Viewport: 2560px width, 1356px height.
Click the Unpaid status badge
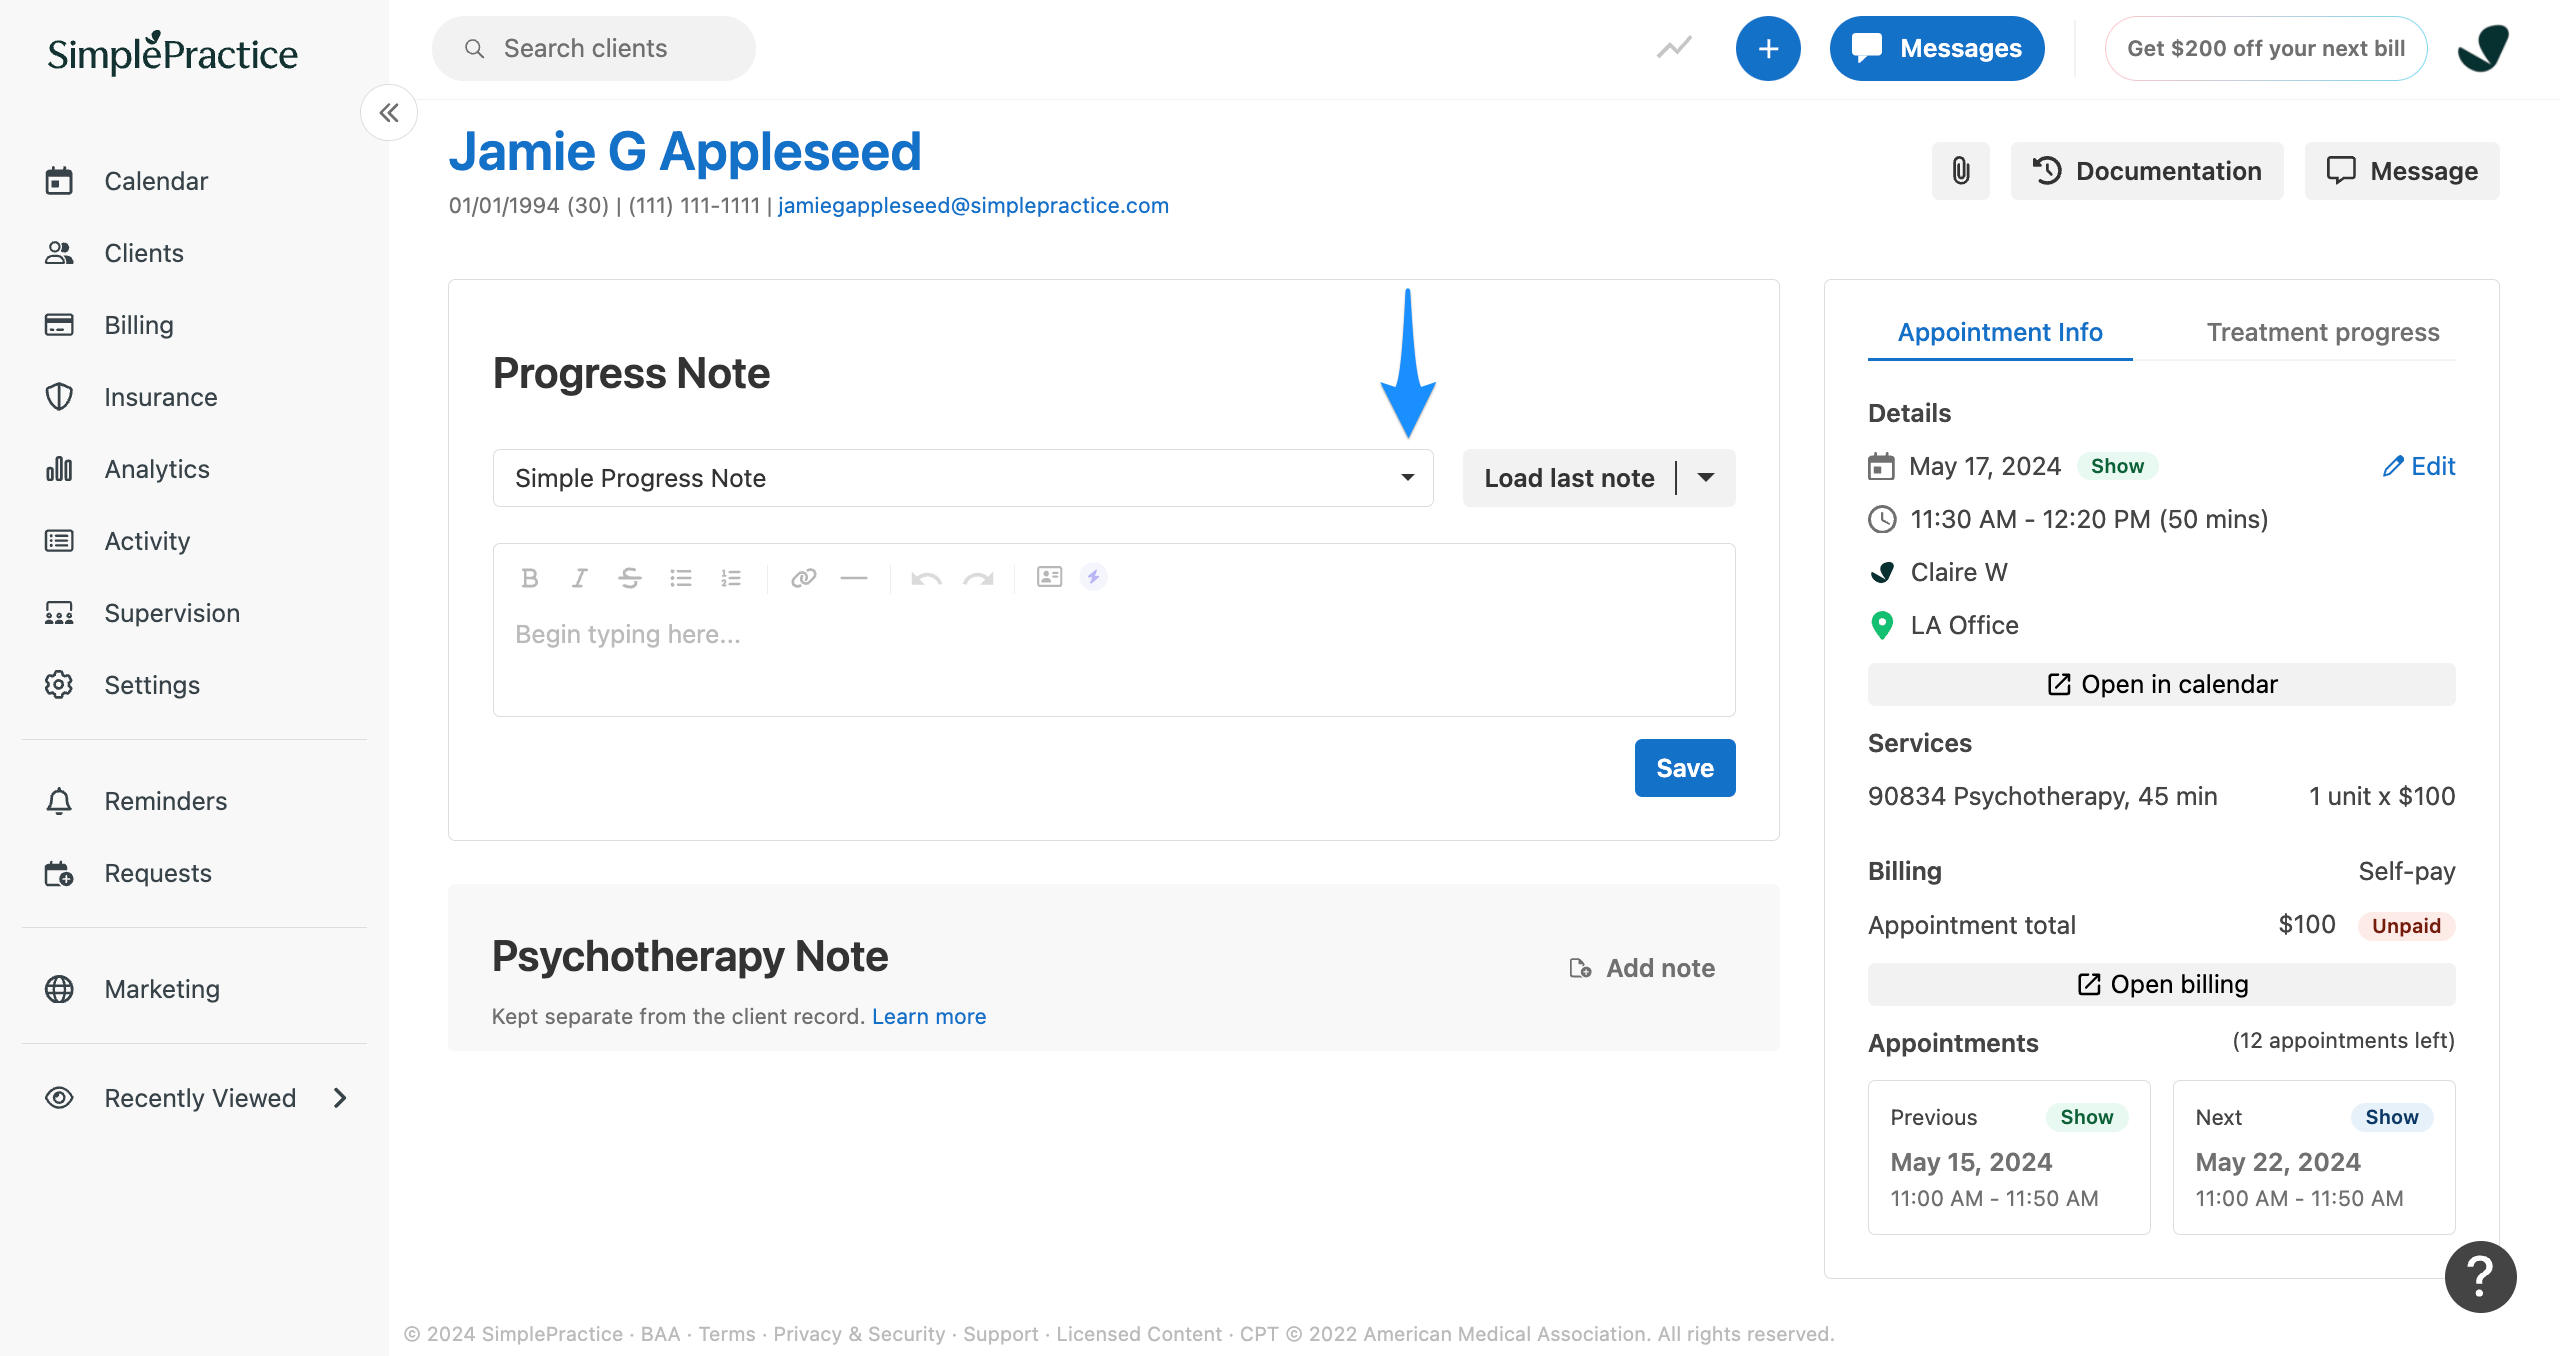click(x=2406, y=926)
